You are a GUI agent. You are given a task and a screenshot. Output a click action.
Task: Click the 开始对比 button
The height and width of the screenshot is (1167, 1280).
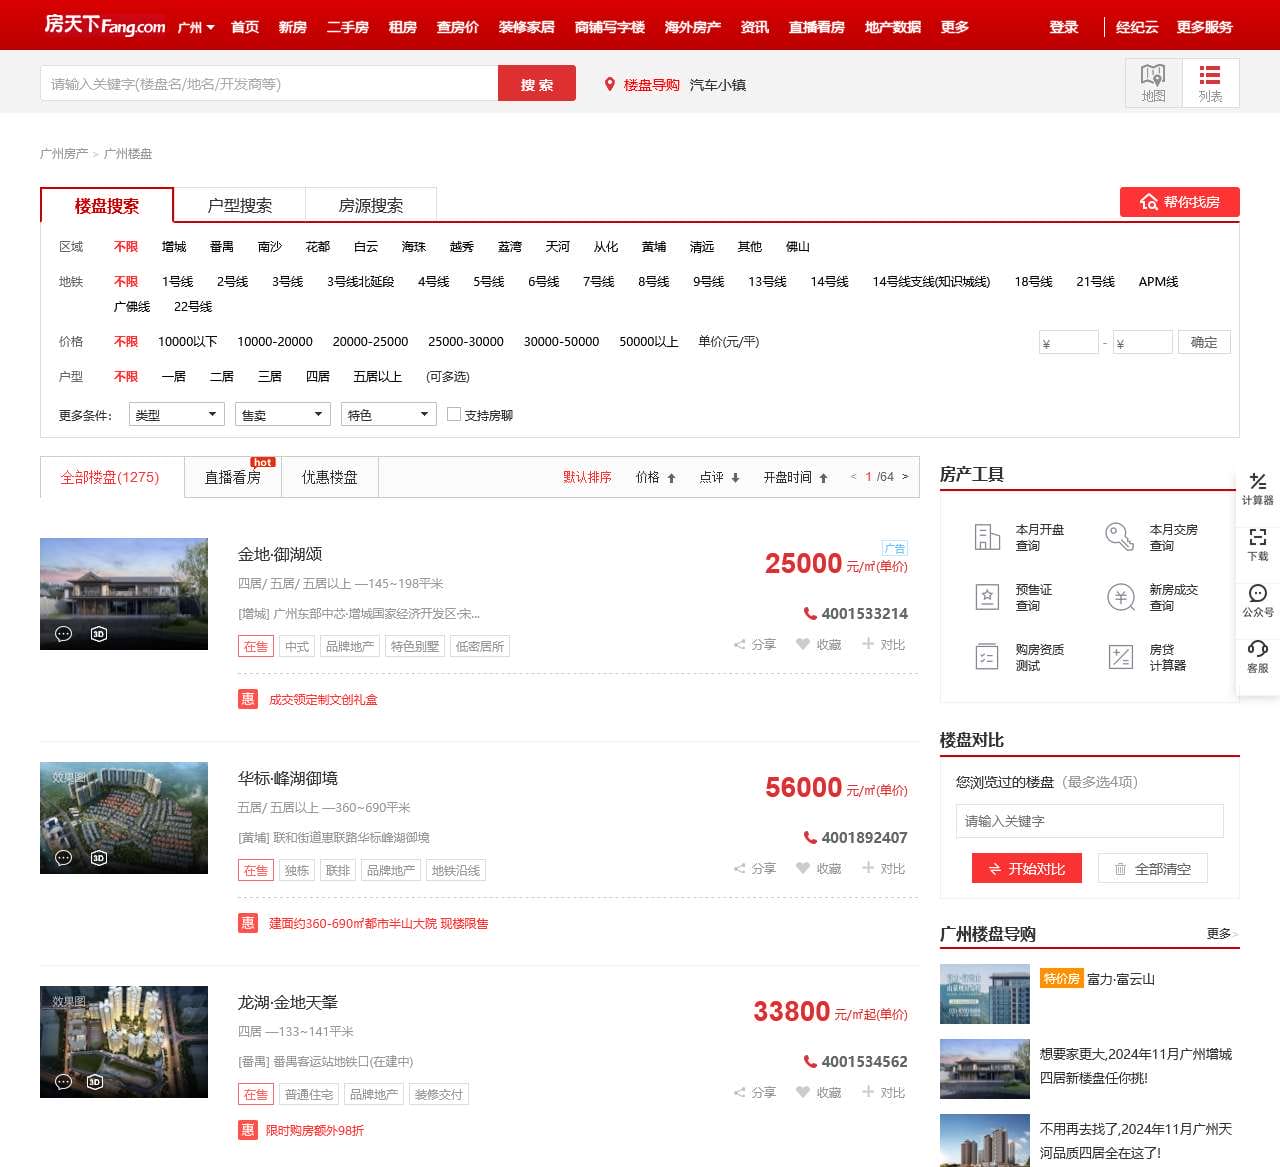[1027, 869]
